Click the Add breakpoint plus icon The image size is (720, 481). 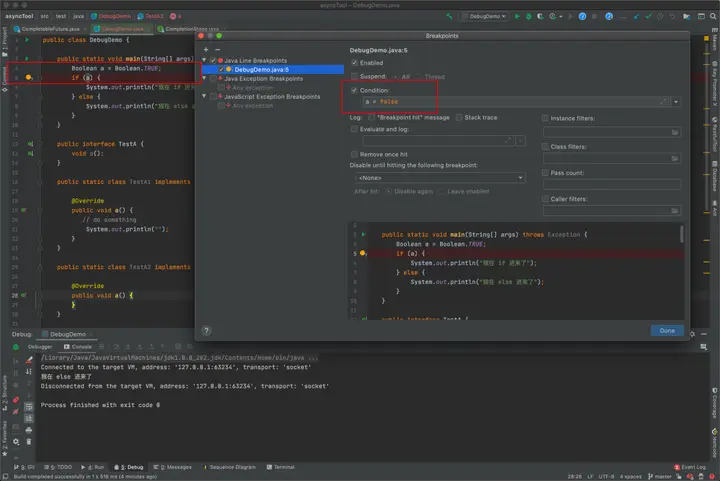click(206, 49)
